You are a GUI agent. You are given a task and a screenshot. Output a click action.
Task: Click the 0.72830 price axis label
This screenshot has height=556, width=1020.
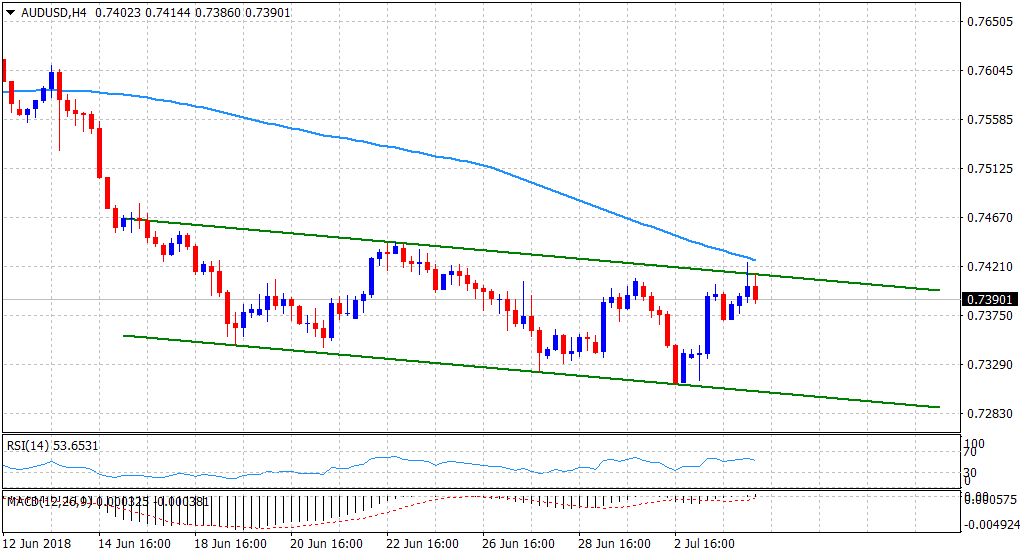click(987, 414)
